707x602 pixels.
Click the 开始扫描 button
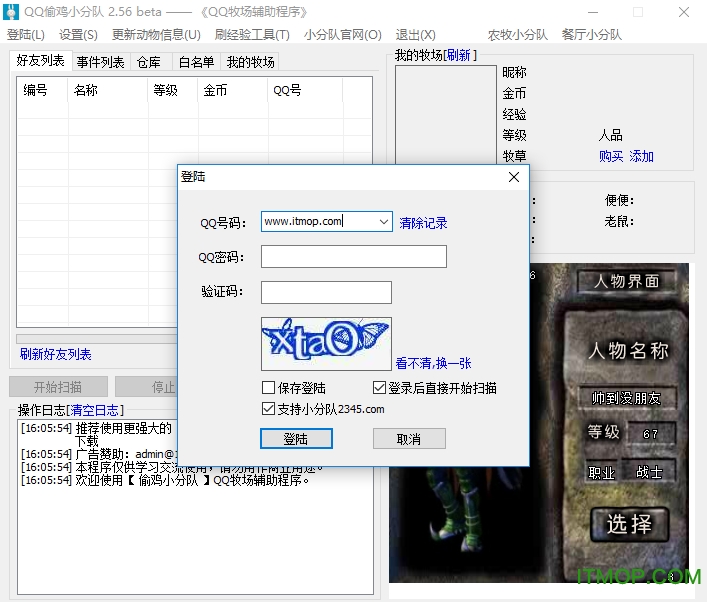[x=58, y=386]
